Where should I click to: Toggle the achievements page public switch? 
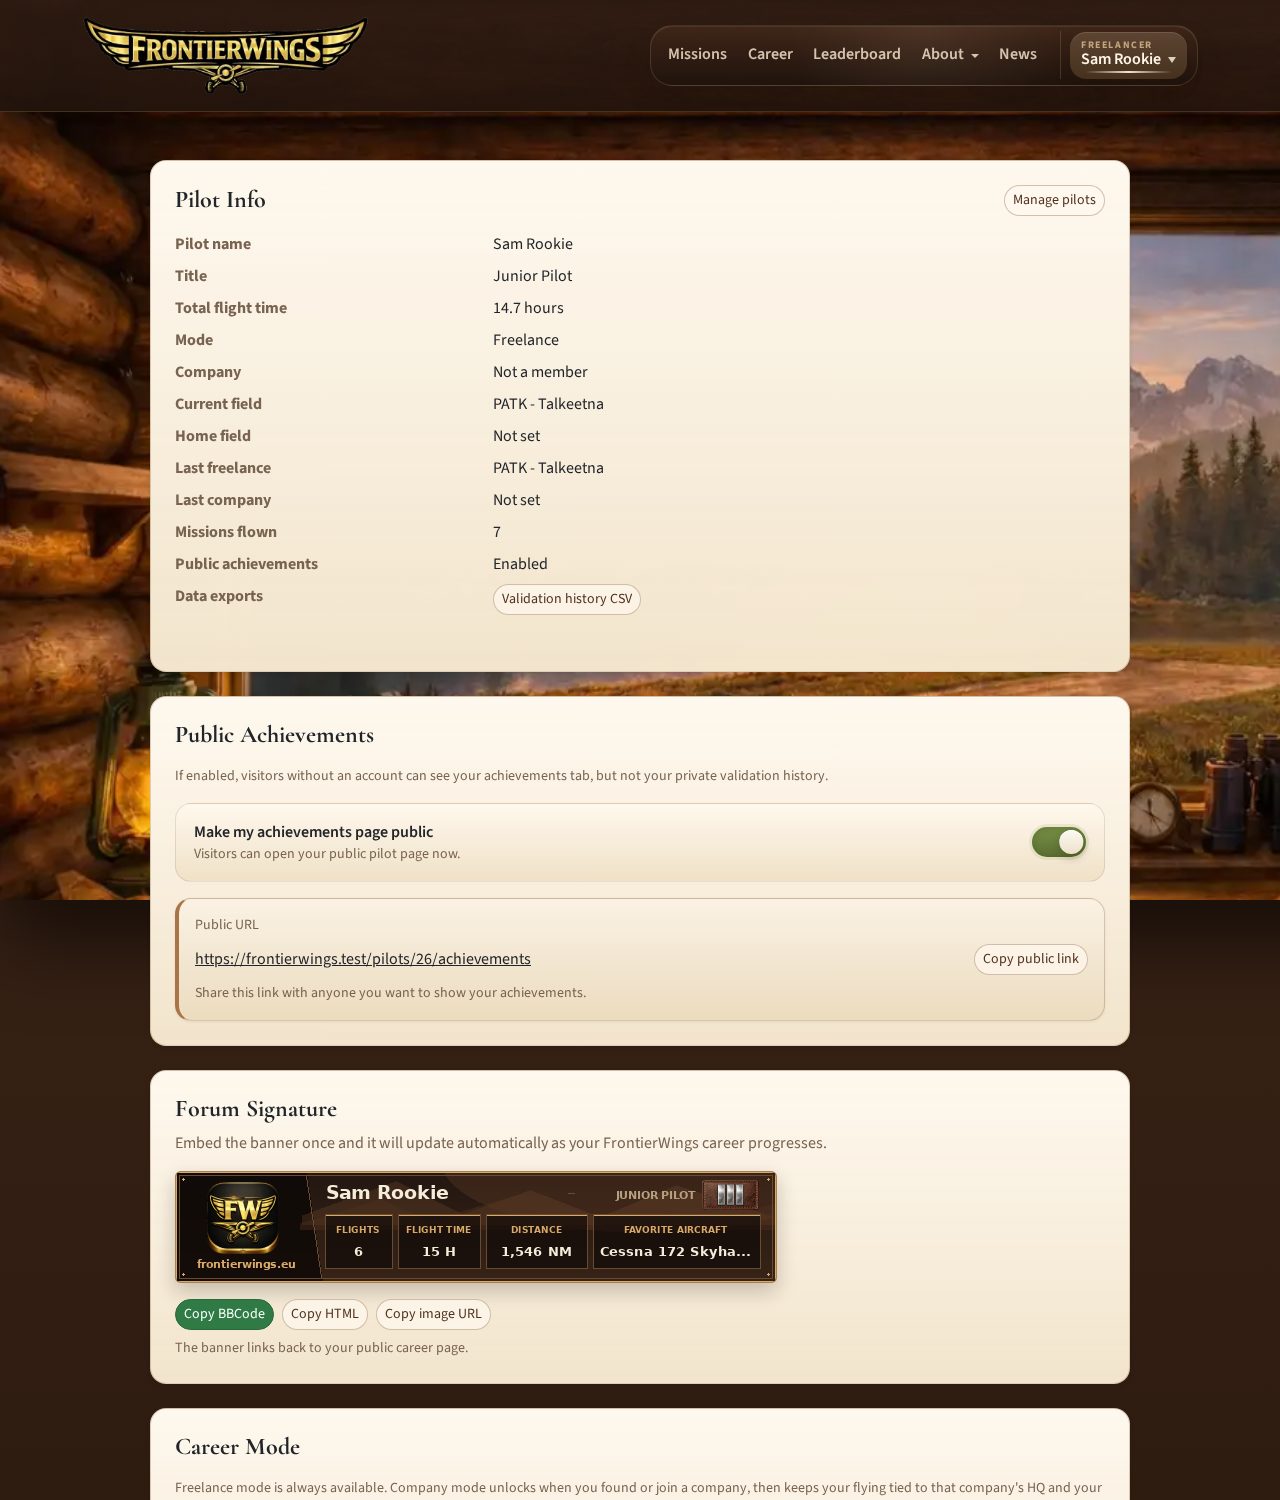pyautogui.click(x=1058, y=842)
